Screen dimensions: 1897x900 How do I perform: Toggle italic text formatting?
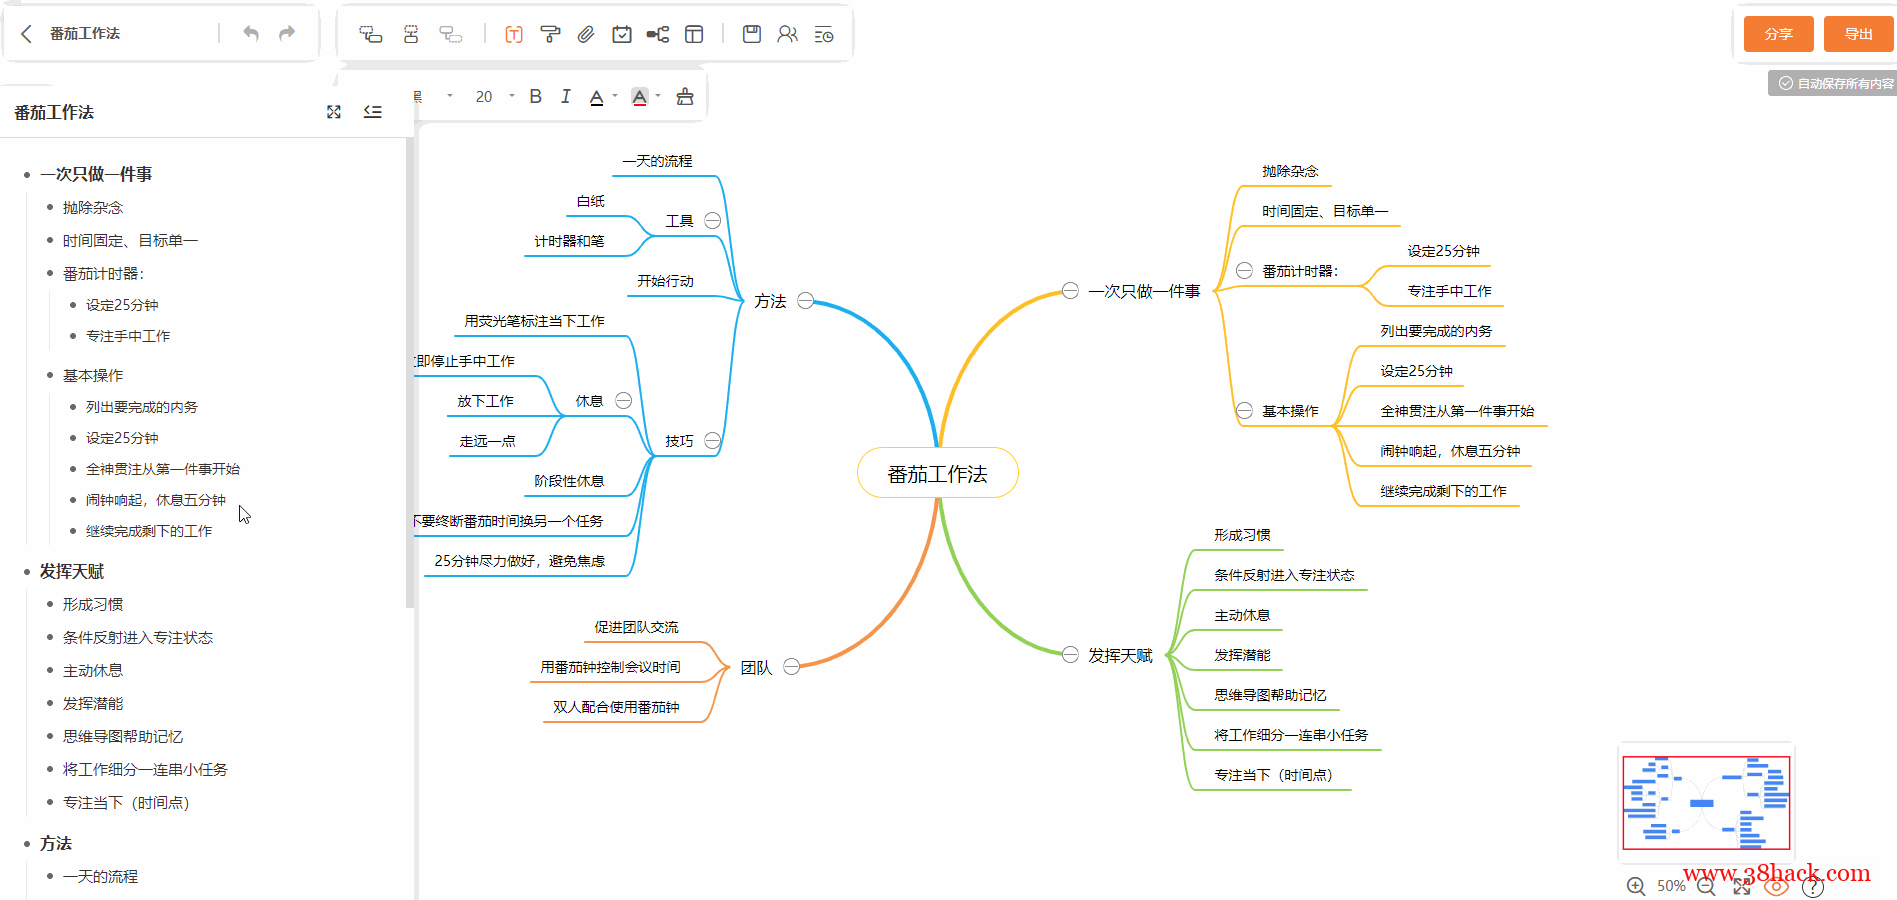pos(566,97)
